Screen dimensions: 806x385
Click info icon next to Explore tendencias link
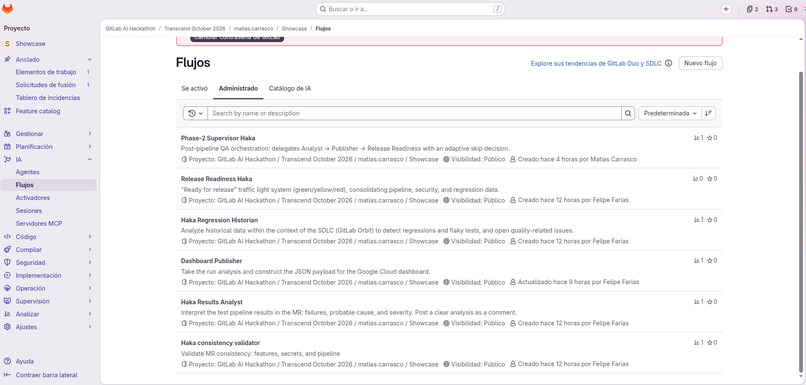tap(668, 63)
